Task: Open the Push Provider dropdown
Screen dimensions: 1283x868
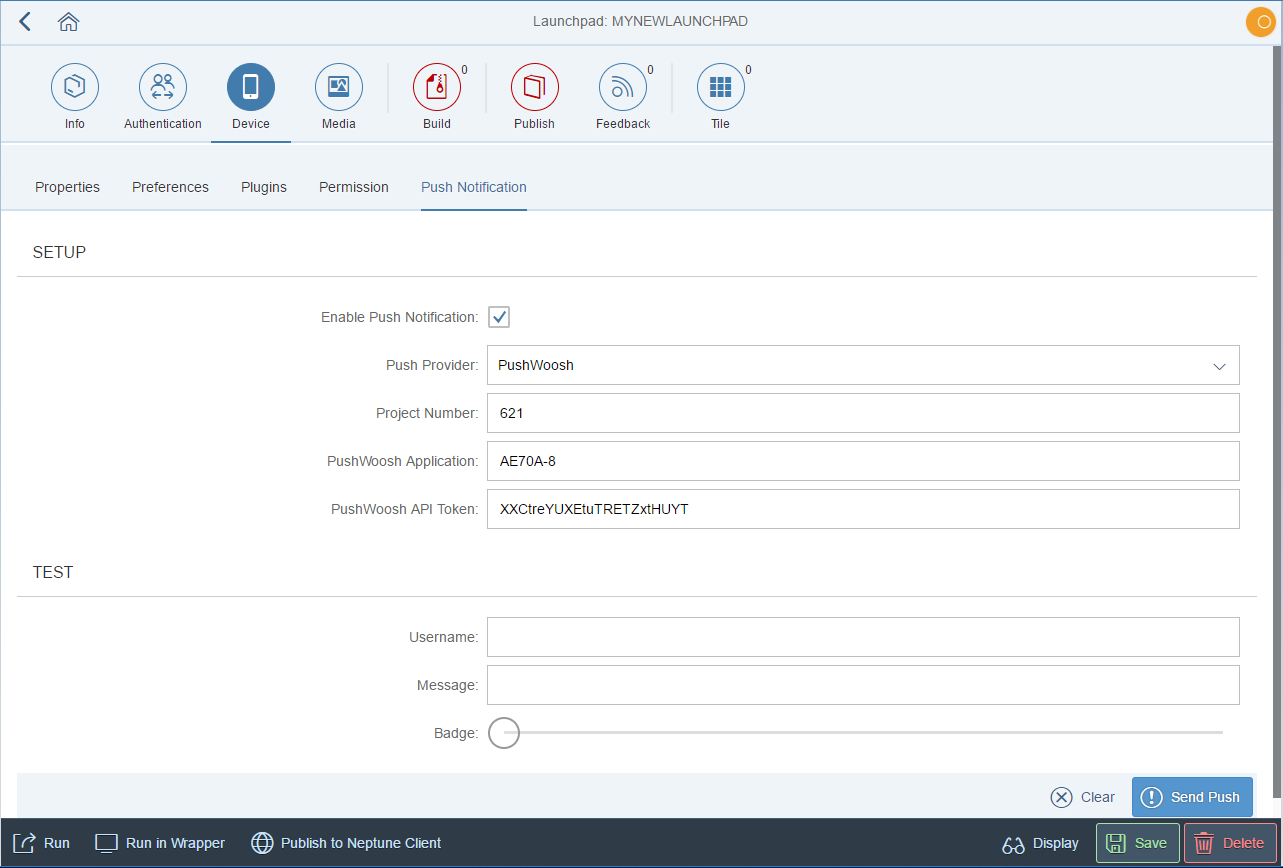Action: [863, 365]
